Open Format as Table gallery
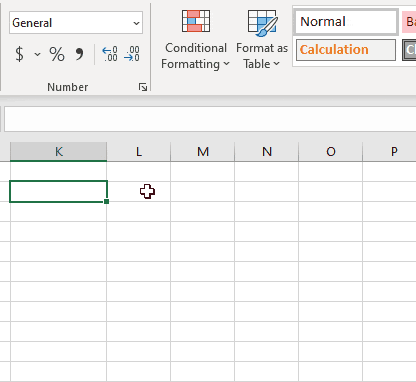Screen dimensions: 416x382 (x=262, y=40)
